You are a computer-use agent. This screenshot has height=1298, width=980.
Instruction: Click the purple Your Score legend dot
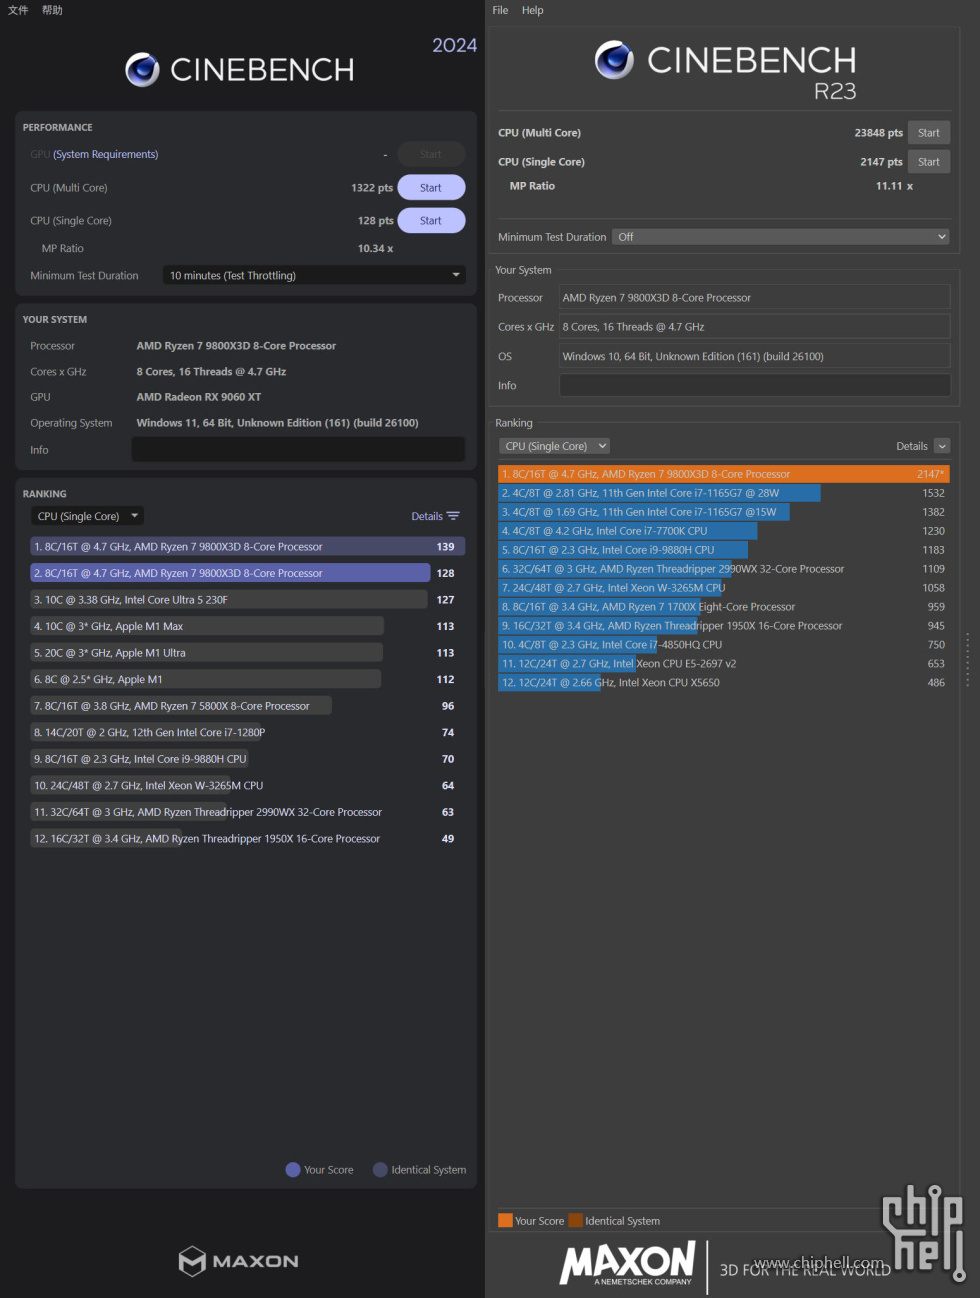click(293, 1170)
